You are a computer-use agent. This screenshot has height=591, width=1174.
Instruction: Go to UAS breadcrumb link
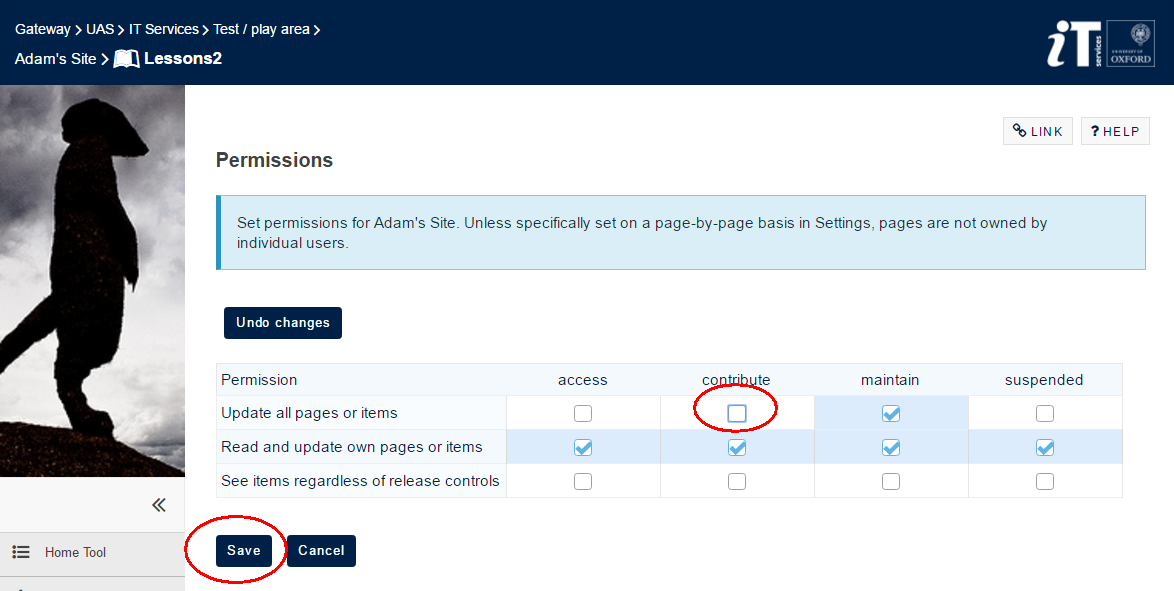click(x=100, y=29)
